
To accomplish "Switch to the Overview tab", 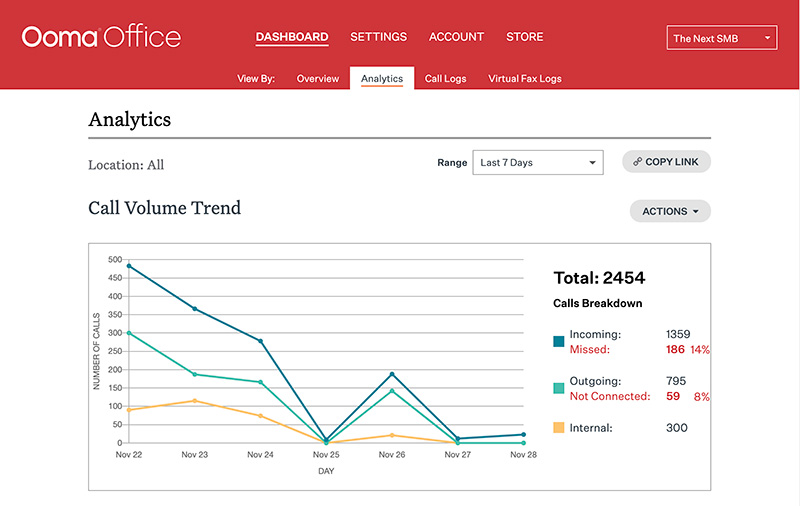I will pos(318,79).
